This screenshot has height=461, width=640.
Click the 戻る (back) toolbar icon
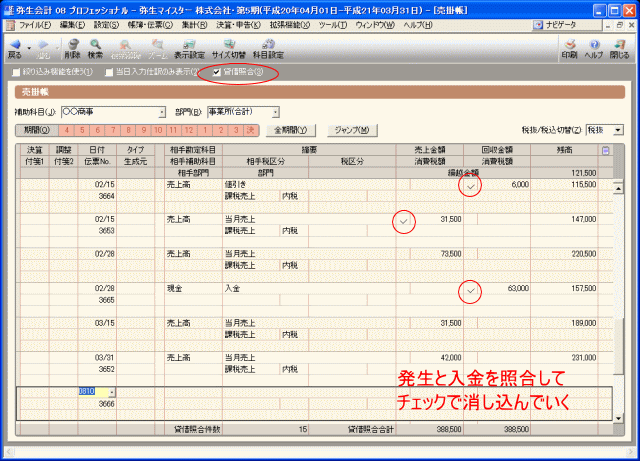tap(16, 48)
